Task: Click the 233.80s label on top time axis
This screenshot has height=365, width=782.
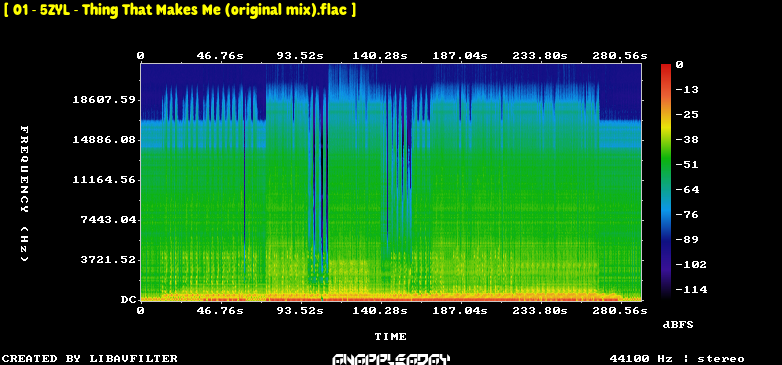Action: [x=540, y=56]
